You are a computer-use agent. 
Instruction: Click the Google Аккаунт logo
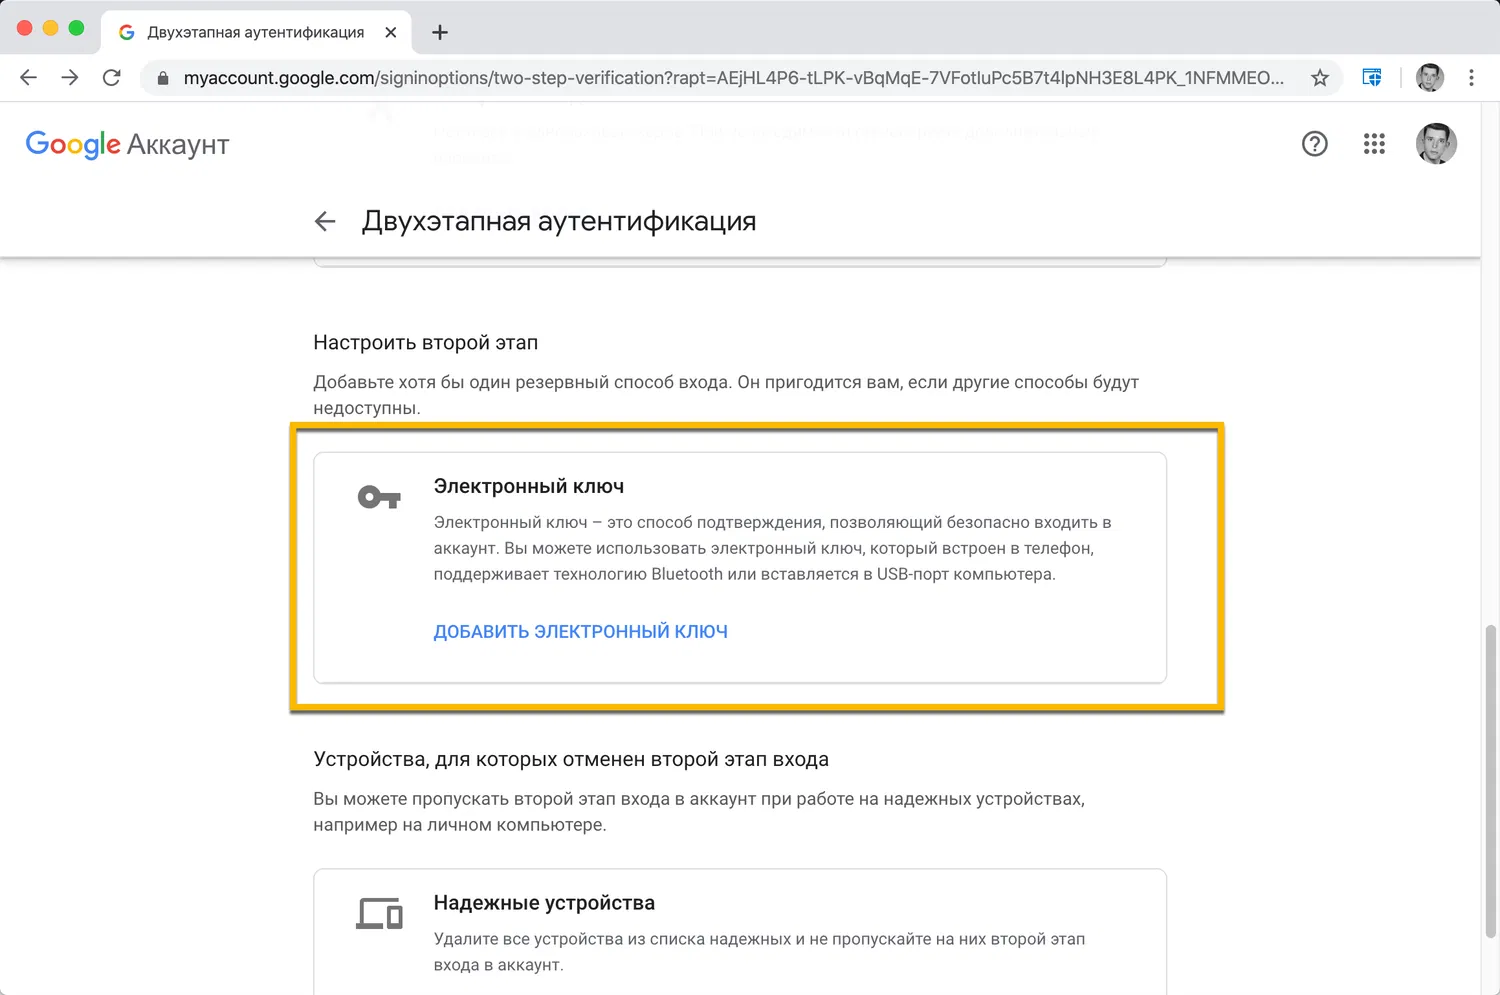(x=128, y=145)
